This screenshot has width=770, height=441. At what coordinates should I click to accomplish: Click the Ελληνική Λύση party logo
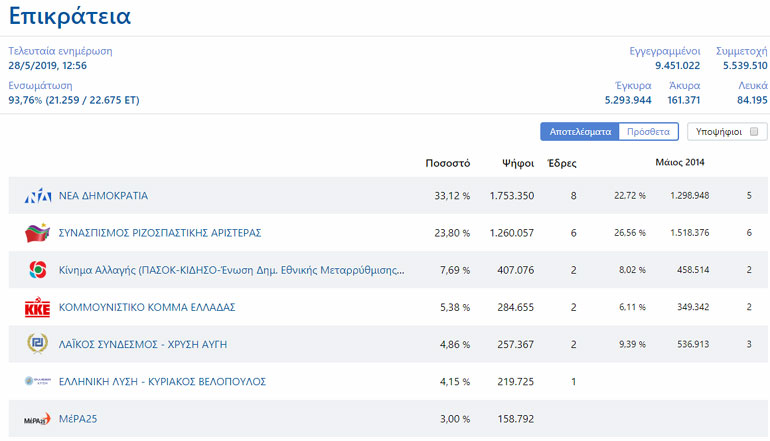coord(37,381)
